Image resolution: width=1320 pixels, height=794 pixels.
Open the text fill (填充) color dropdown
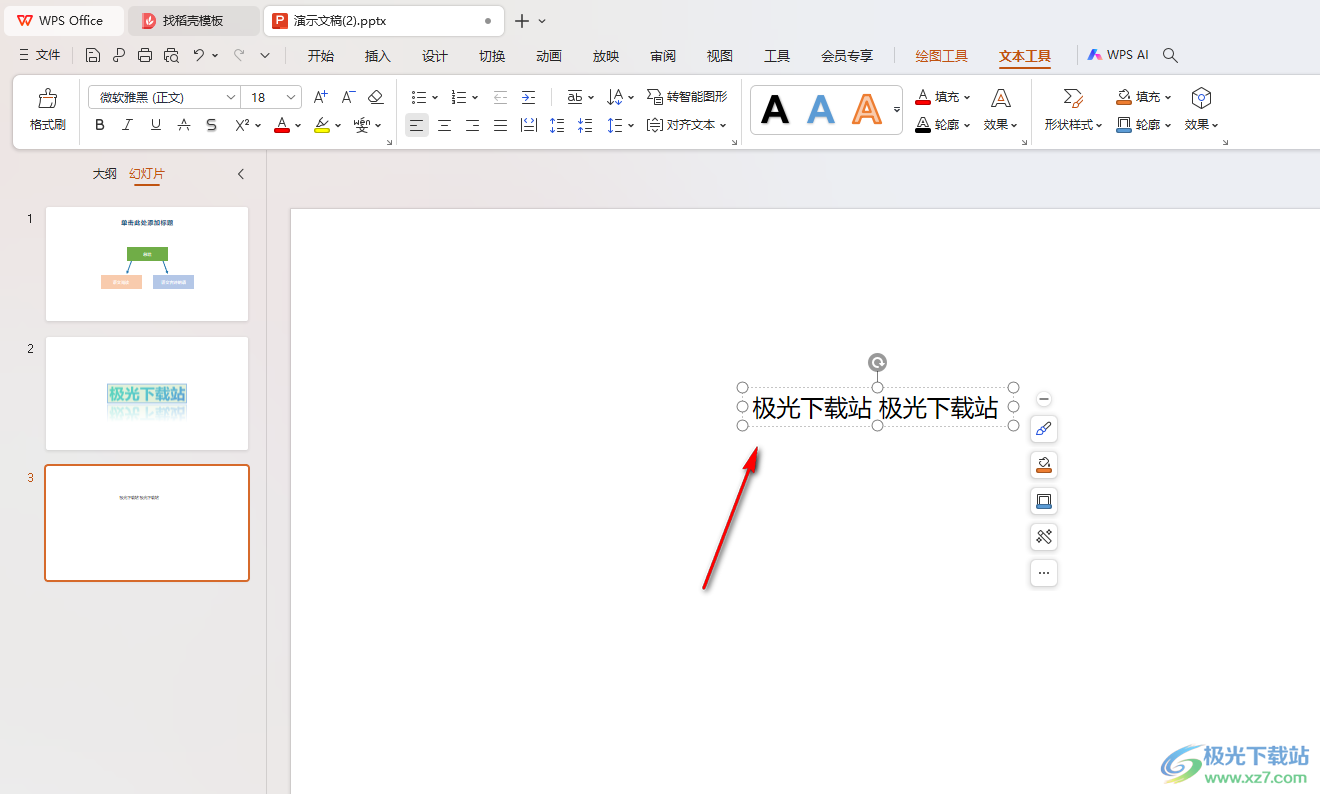coord(943,97)
